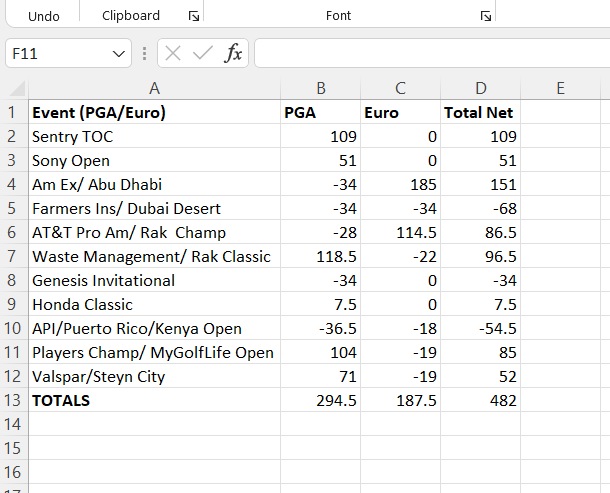Screen dimensions: 610x493
Task: Open Font settings dialog launcher
Action: click(486, 16)
